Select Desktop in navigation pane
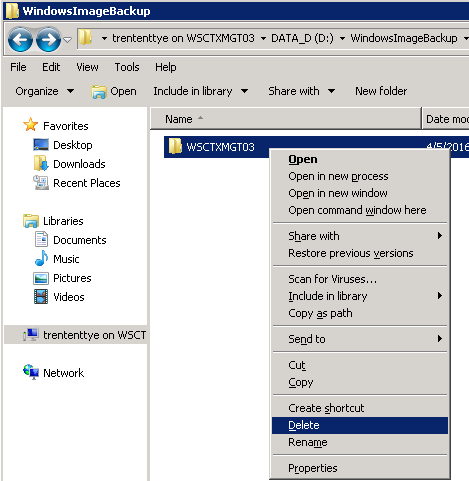Viewport: 469px width, 481px height. [x=73, y=145]
